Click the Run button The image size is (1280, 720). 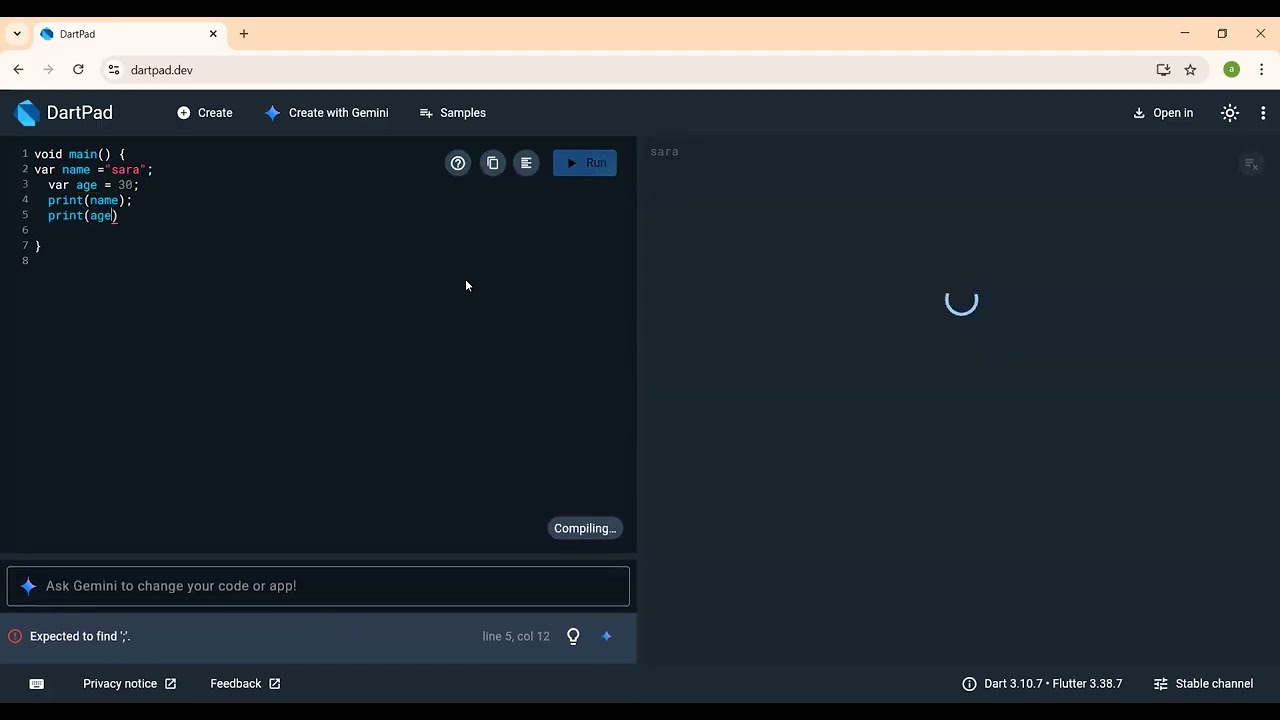[585, 163]
